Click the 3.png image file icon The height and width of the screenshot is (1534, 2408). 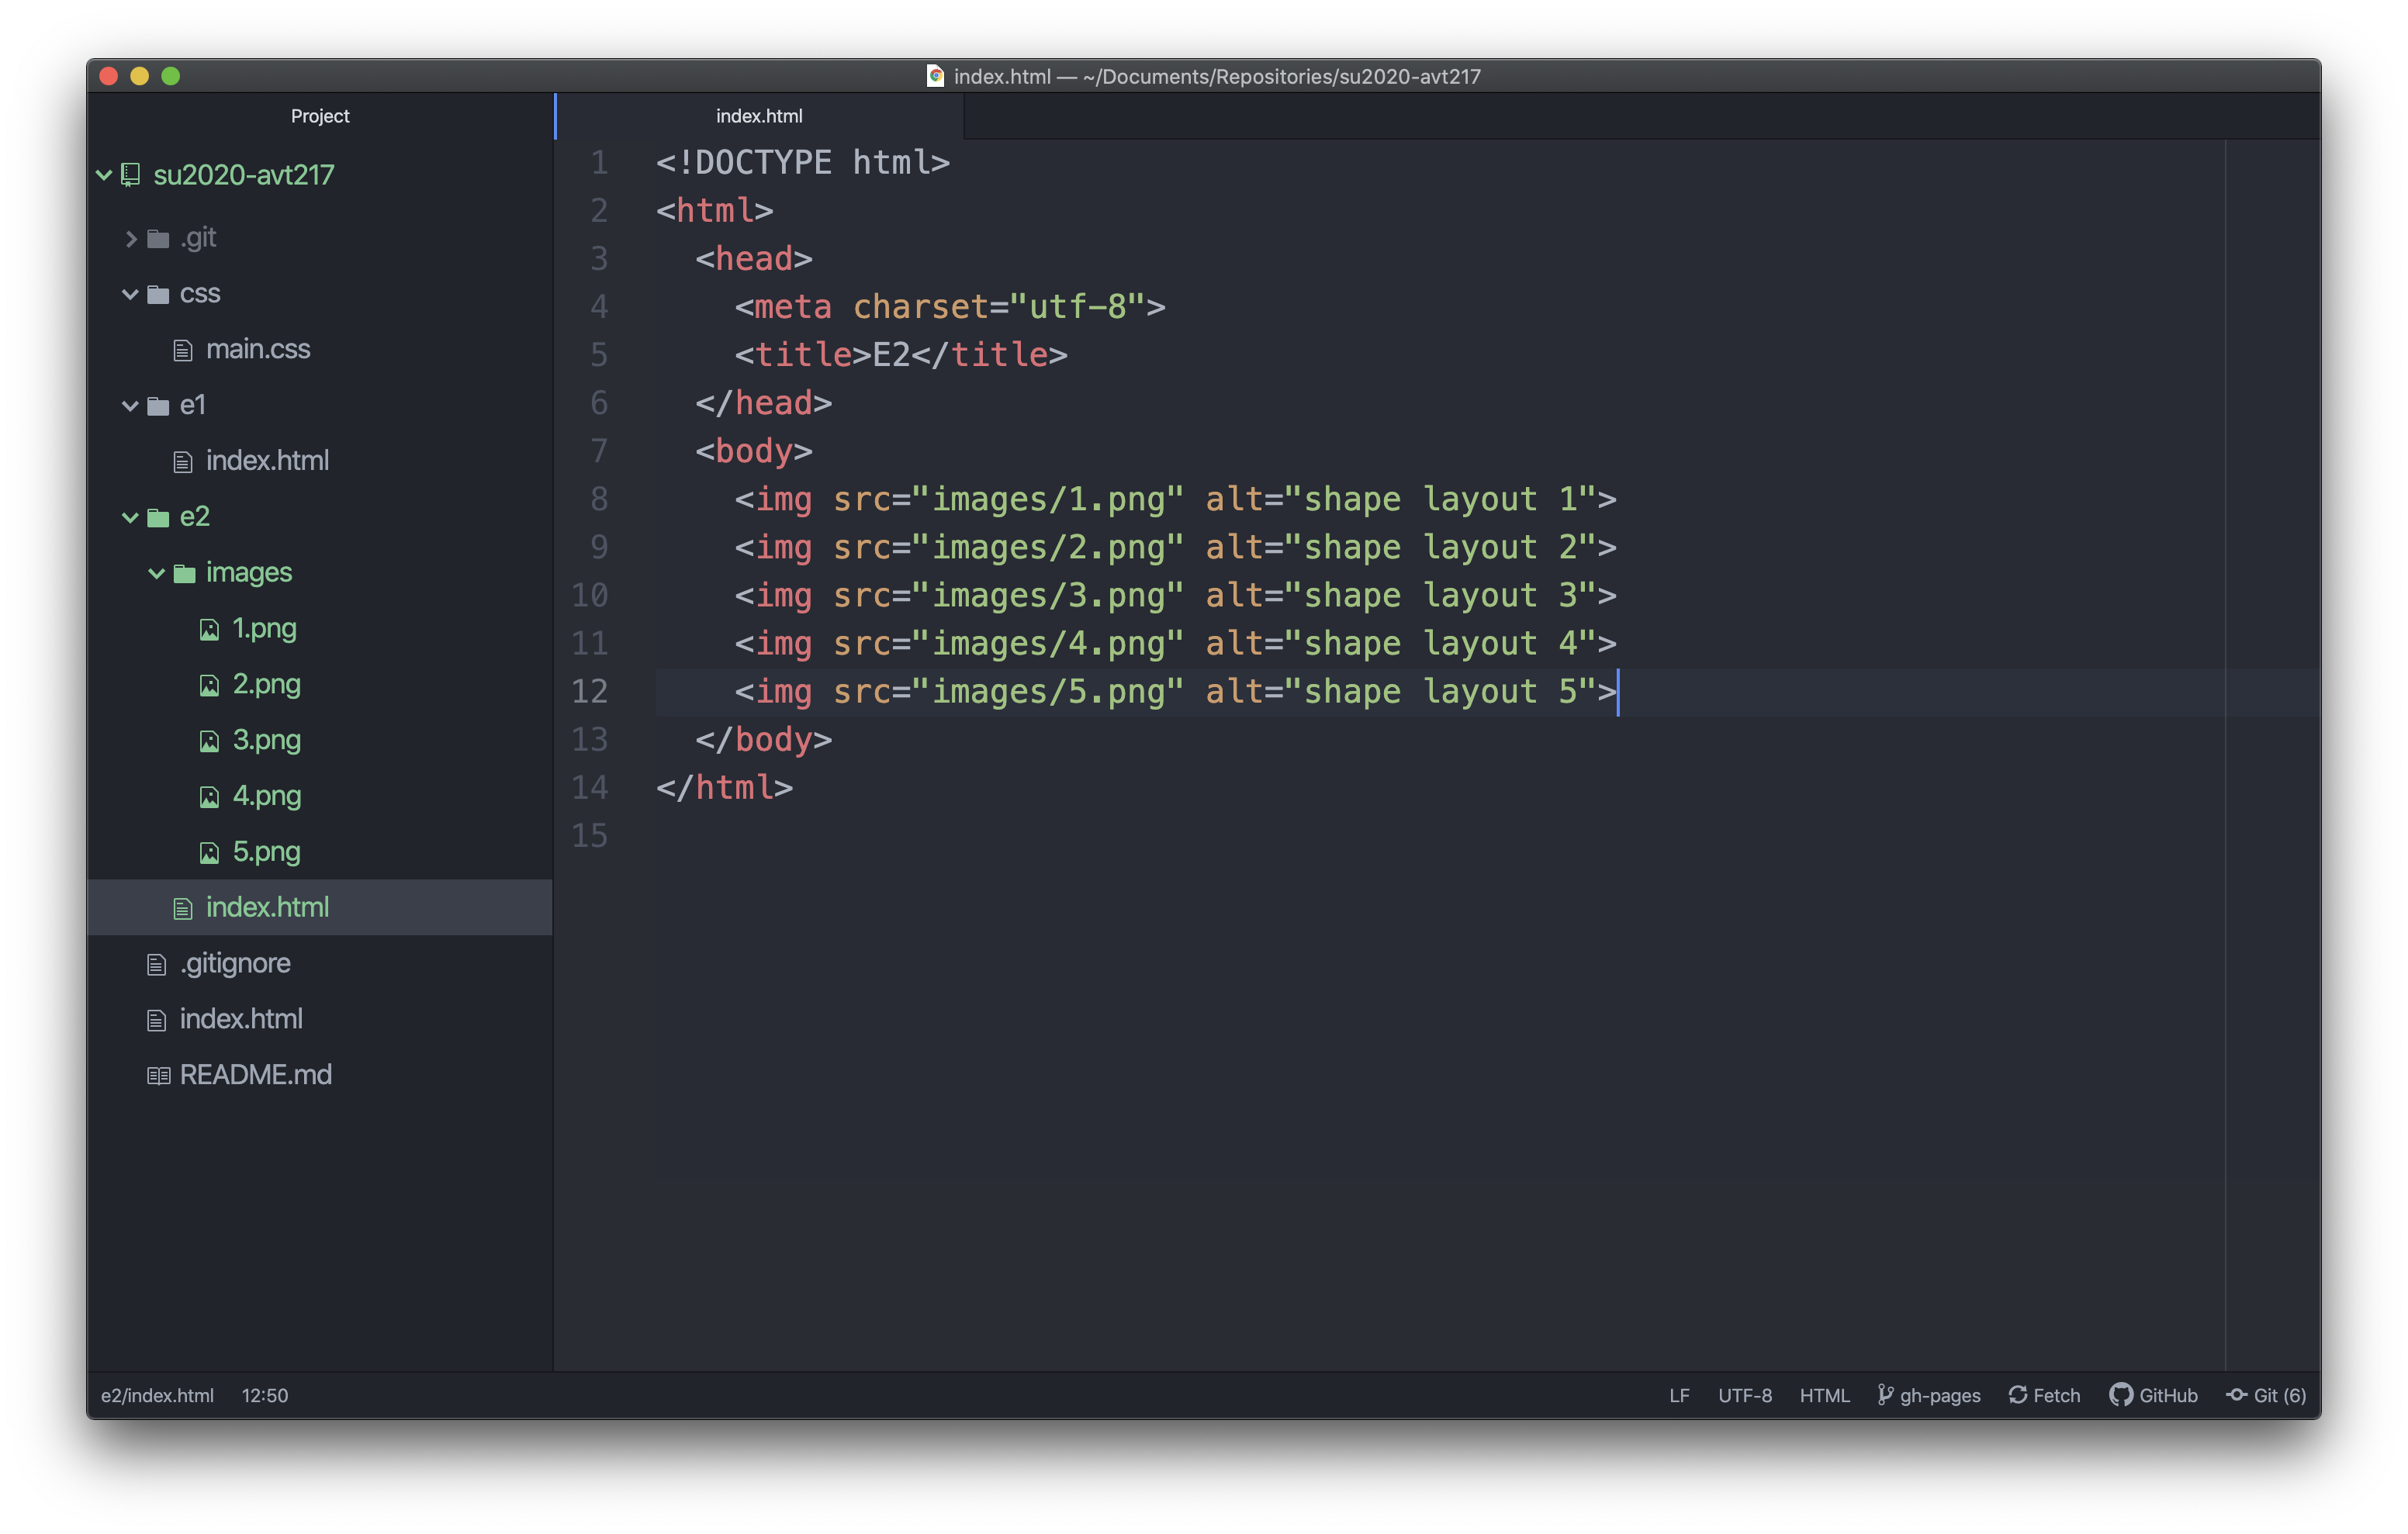[209, 741]
